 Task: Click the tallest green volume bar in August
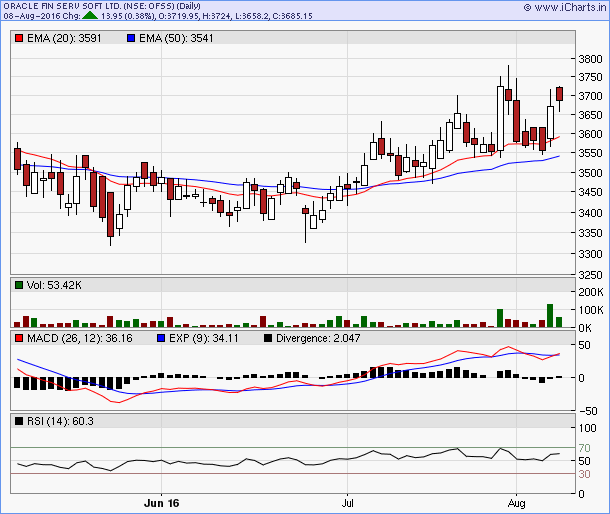pyautogui.click(x=550, y=316)
